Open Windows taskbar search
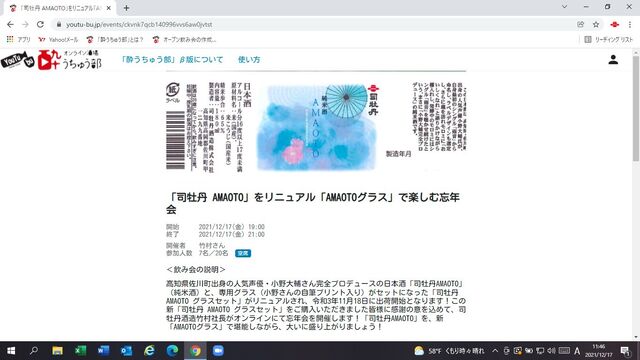Image resolution: width=640 pixels, height=360 pixels. click(x=34, y=351)
